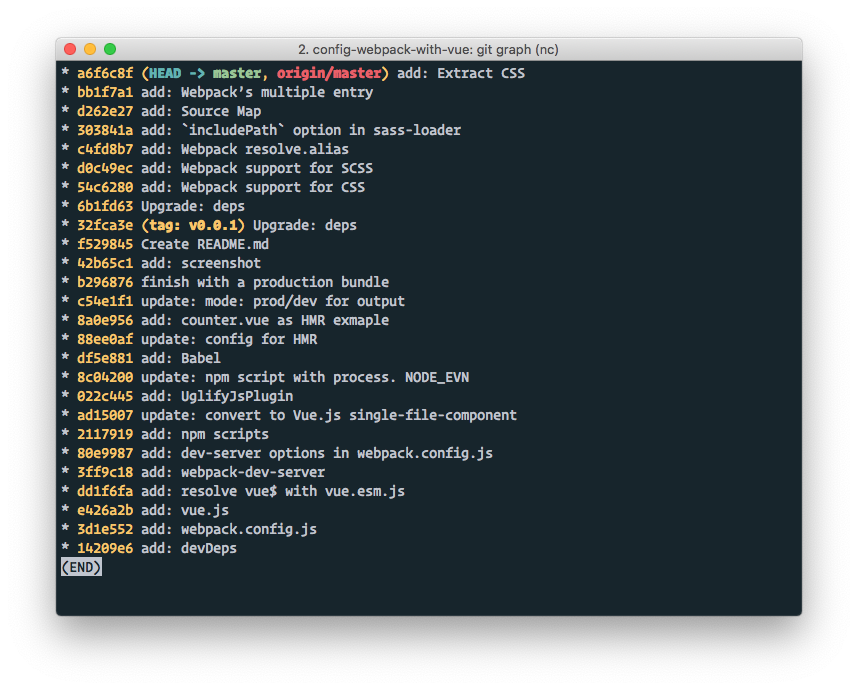The image size is (858, 690).
Task: Select commit hash 54c6280
Action: (x=105, y=187)
